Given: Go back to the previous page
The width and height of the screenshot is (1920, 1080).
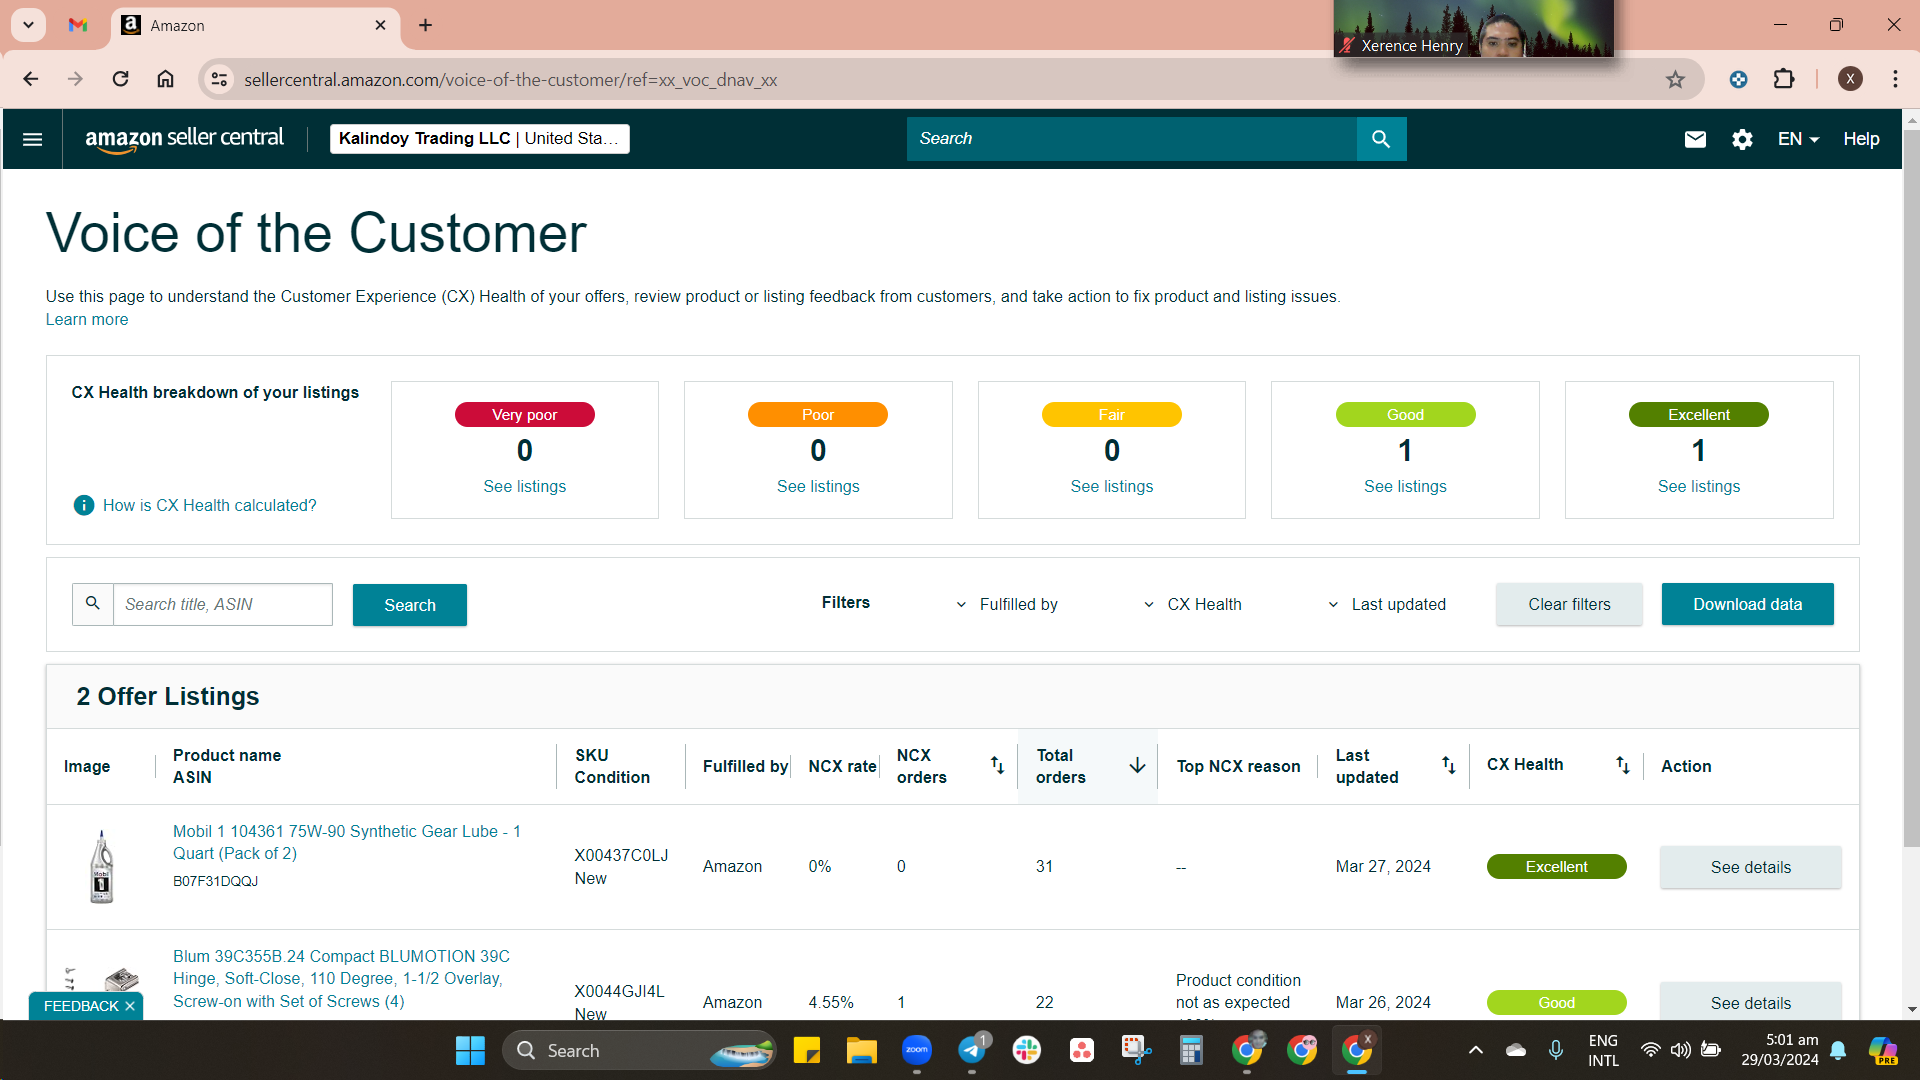Looking at the screenshot, I should click(31, 79).
